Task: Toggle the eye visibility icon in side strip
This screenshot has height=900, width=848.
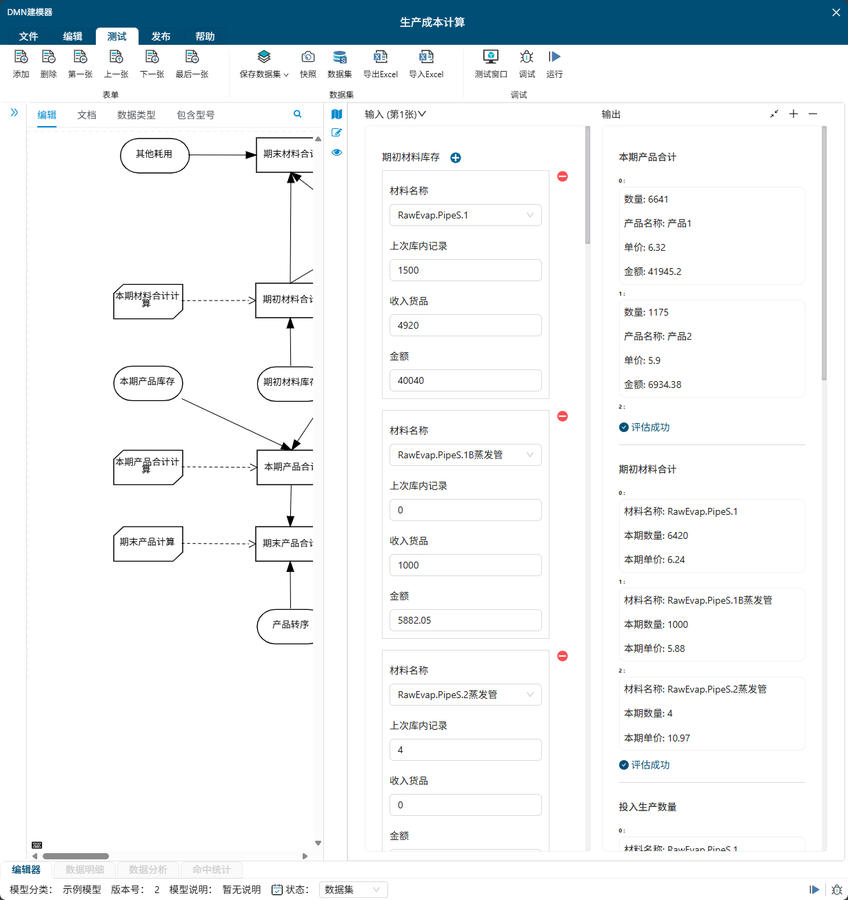Action: coord(337,152)
